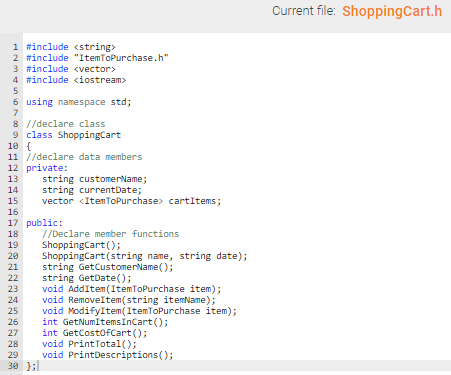Click line 'using namespace std;'
The image size is (451, 375).
click(x=79, y=102)
